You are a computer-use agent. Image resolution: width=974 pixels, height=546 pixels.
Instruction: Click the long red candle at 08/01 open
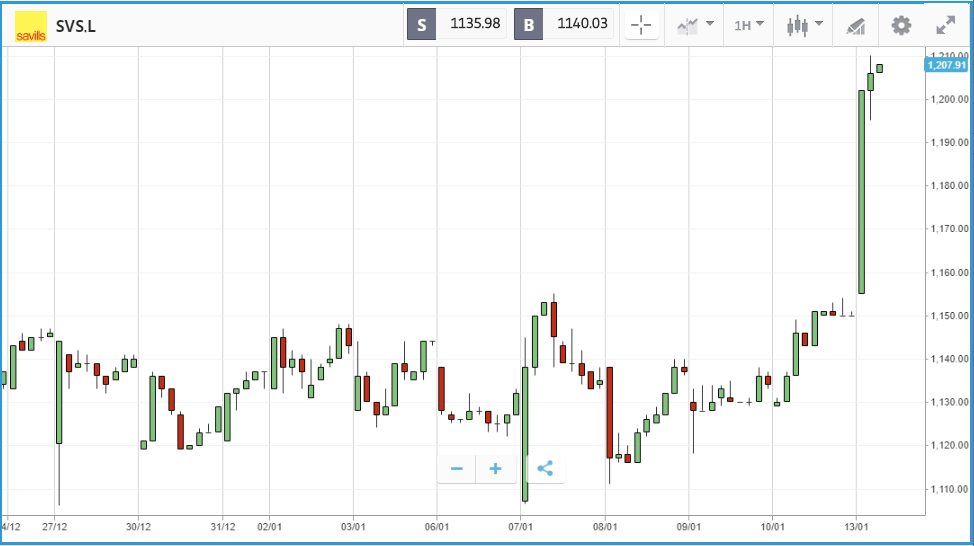tap(610, 413)
